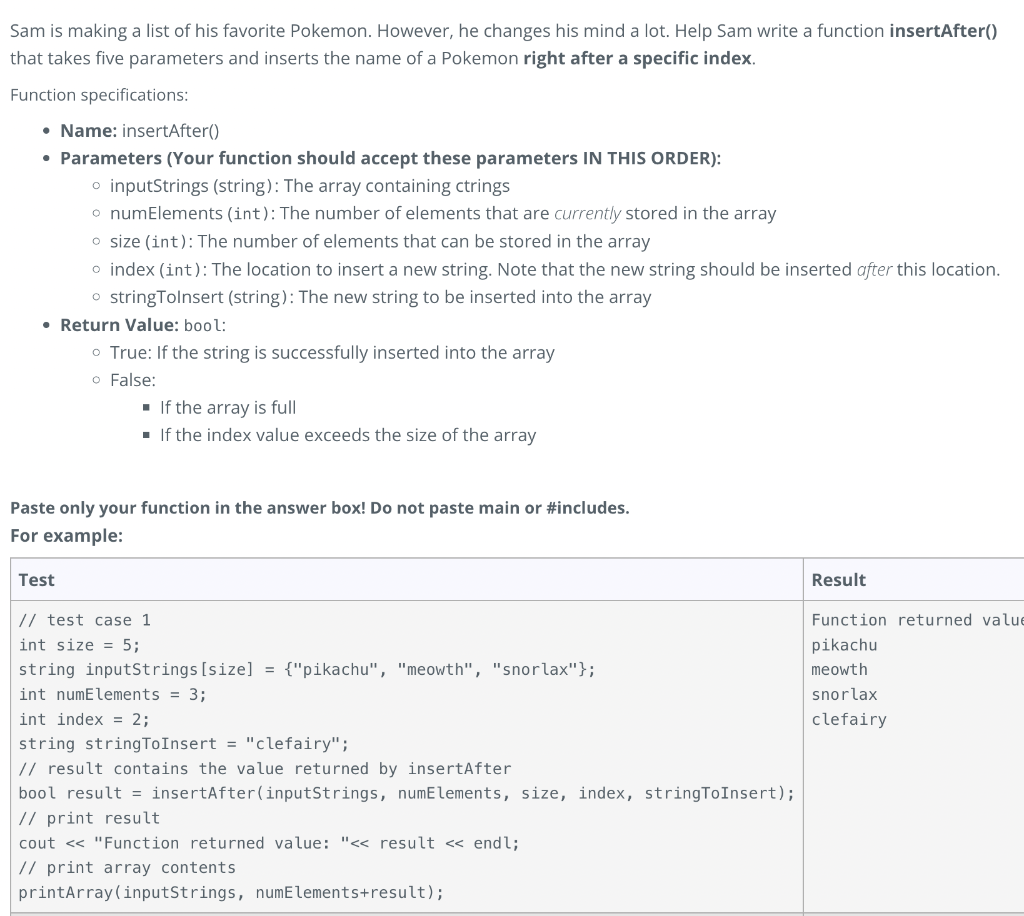This screenshot has width=1024, height=916.
Task: Click the '// test case 1' comment line
Action: coord(85,620)
